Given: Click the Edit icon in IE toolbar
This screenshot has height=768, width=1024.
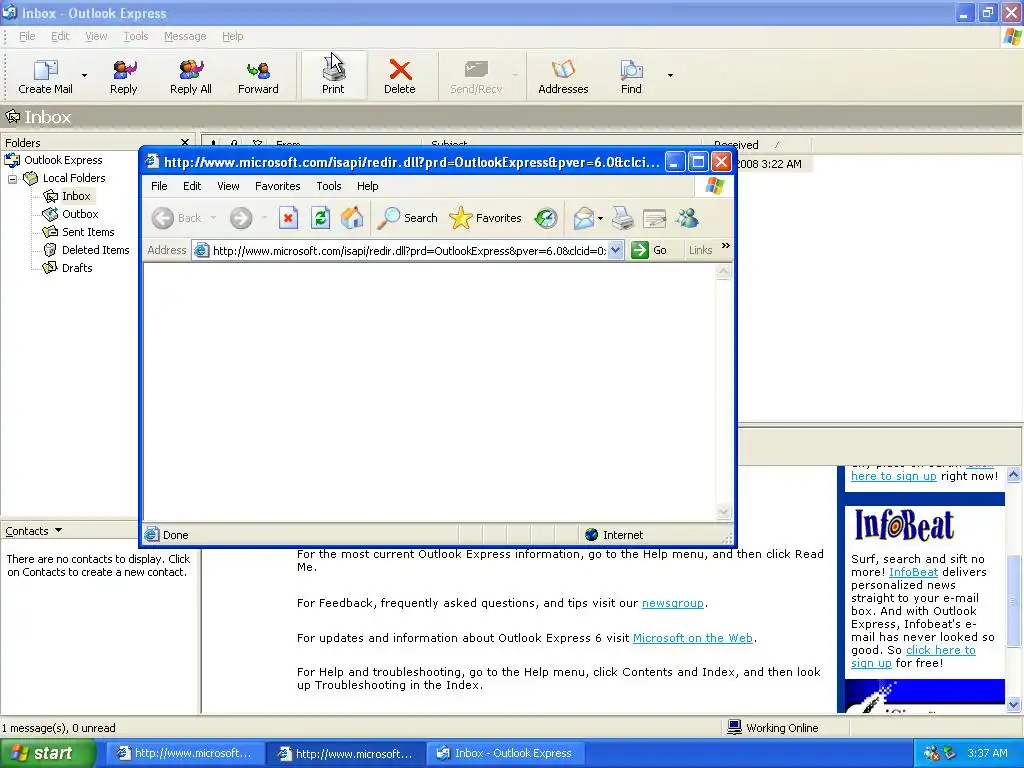Looking at the screenshot, I should [654, 218].
